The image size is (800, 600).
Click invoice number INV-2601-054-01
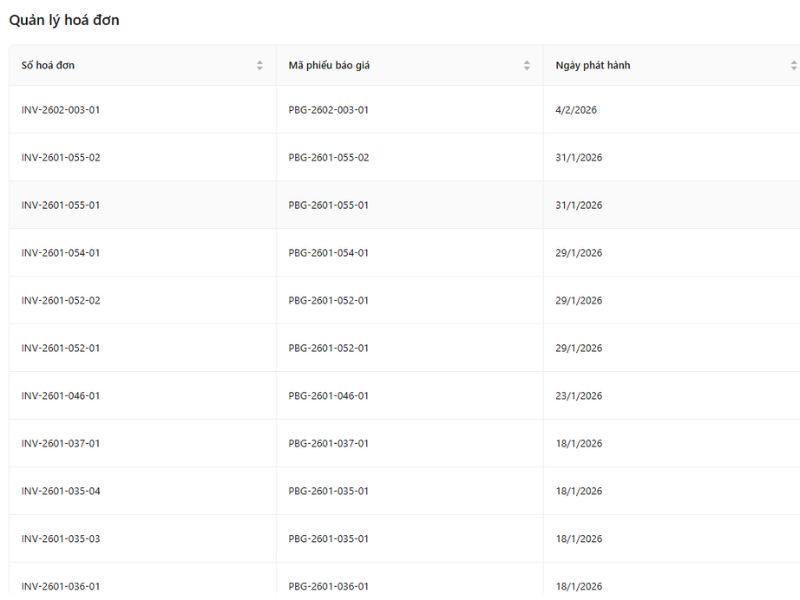61,253
